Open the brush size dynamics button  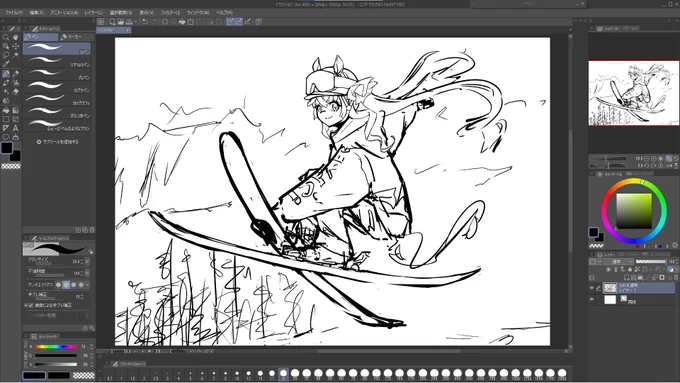pos(87,262)
